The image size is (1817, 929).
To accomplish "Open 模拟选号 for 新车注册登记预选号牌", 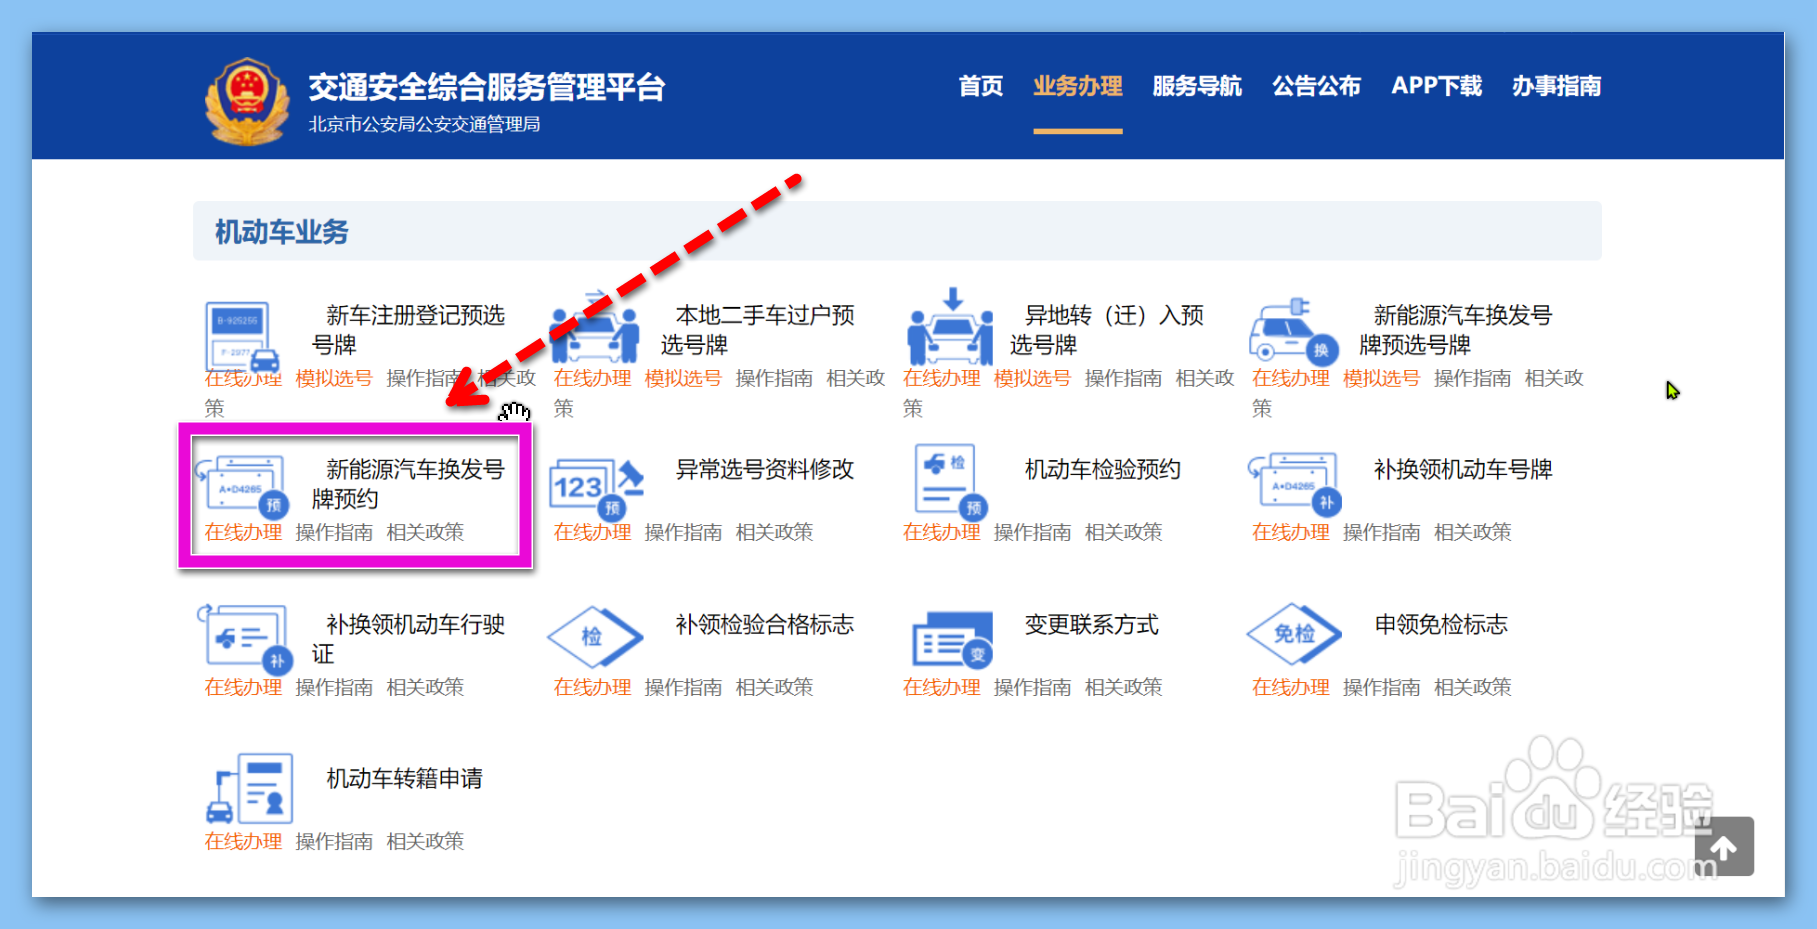I will click(x=333, y=378).
